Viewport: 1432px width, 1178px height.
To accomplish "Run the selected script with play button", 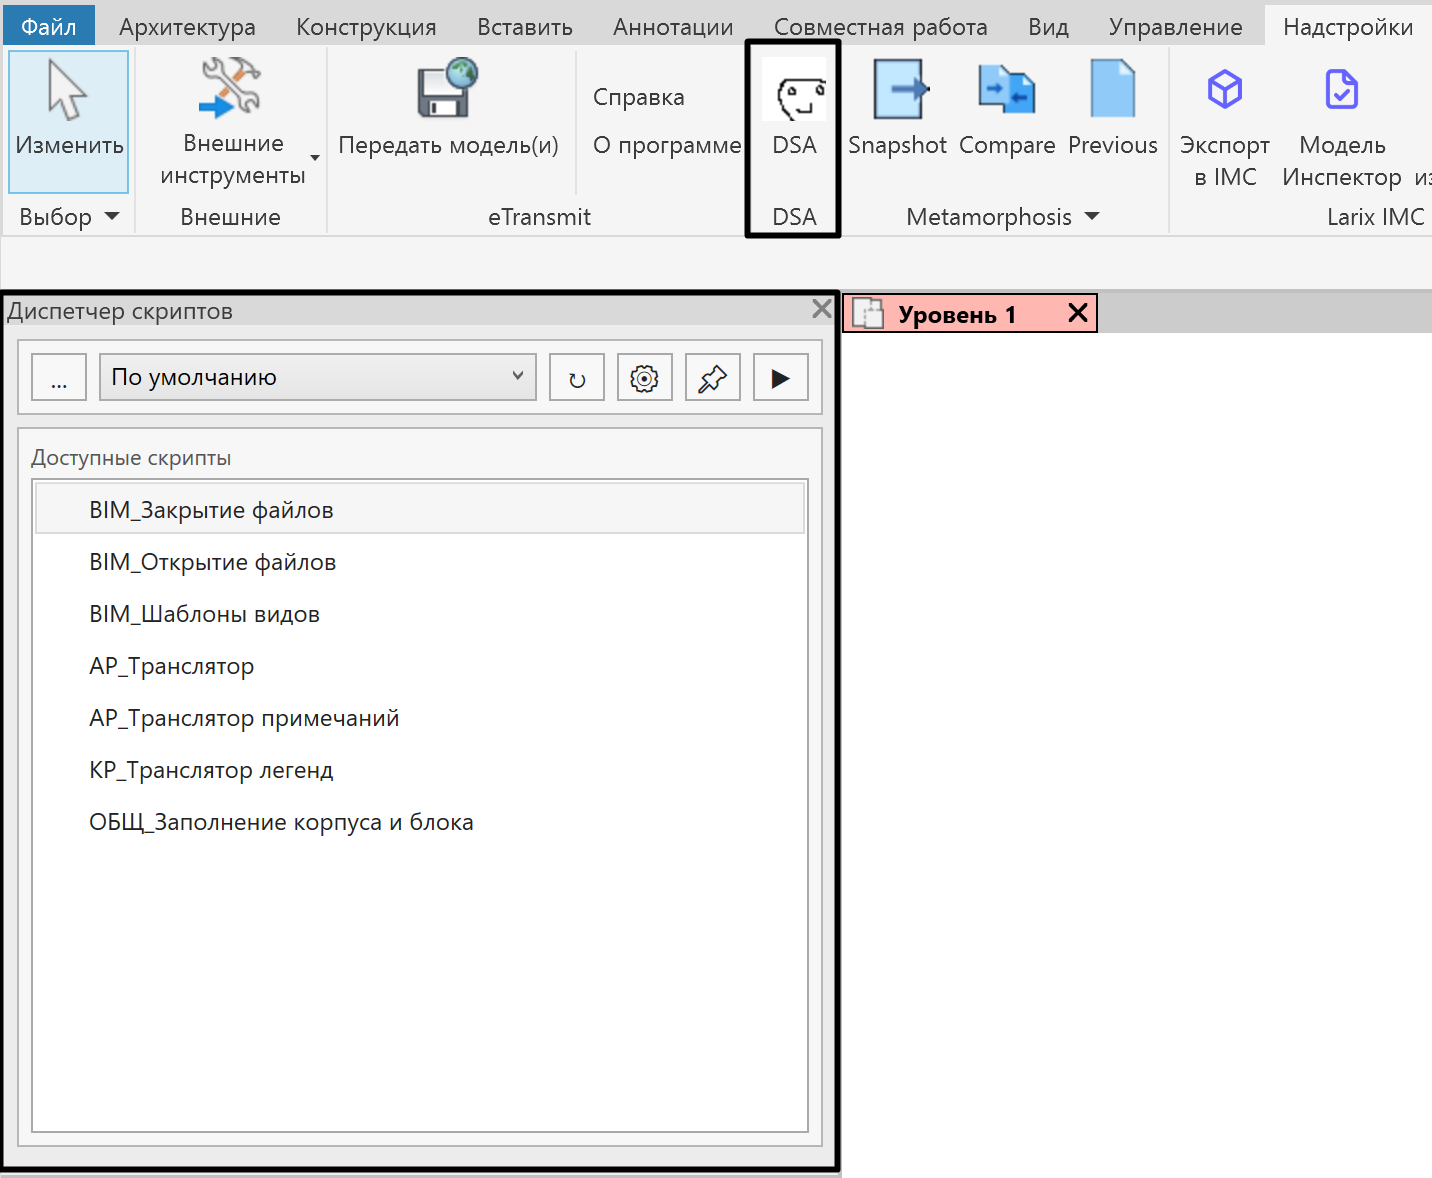I will click(x=781, y=378).
